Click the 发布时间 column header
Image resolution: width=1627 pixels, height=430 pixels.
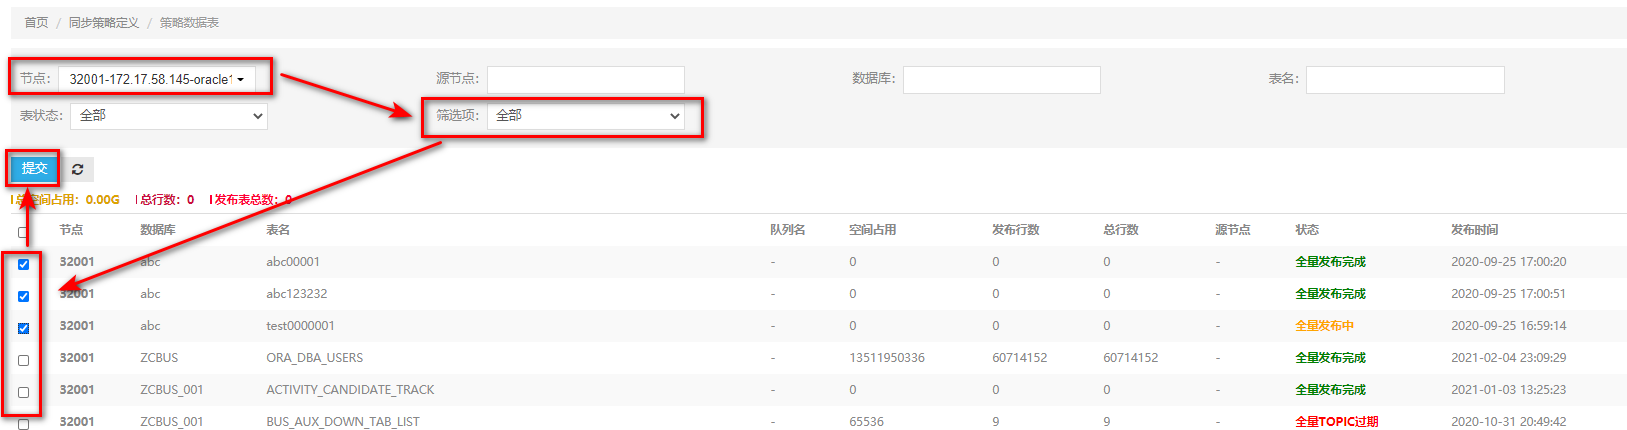[1474, 230]
